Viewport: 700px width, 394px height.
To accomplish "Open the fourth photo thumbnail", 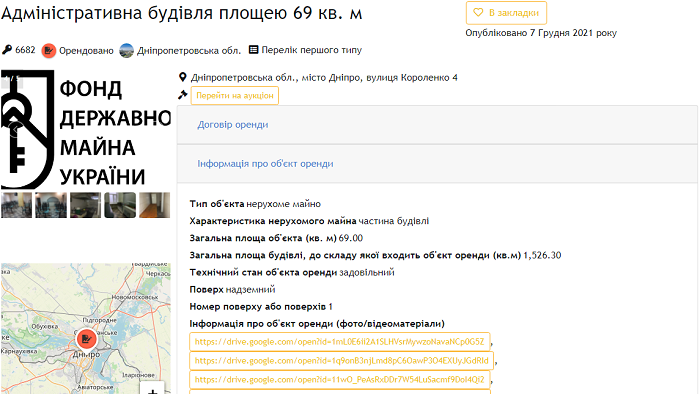I will click(120, 205).
